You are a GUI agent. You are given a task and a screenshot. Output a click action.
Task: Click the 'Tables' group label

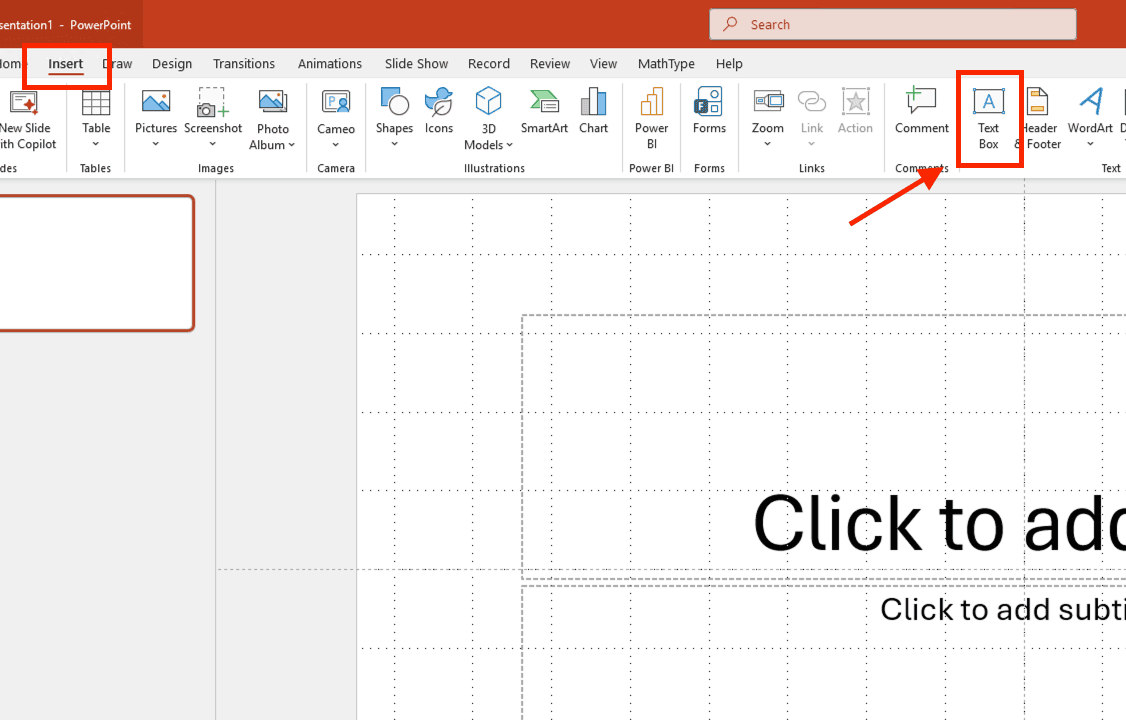pyautogui.click(x=95, y=168)
